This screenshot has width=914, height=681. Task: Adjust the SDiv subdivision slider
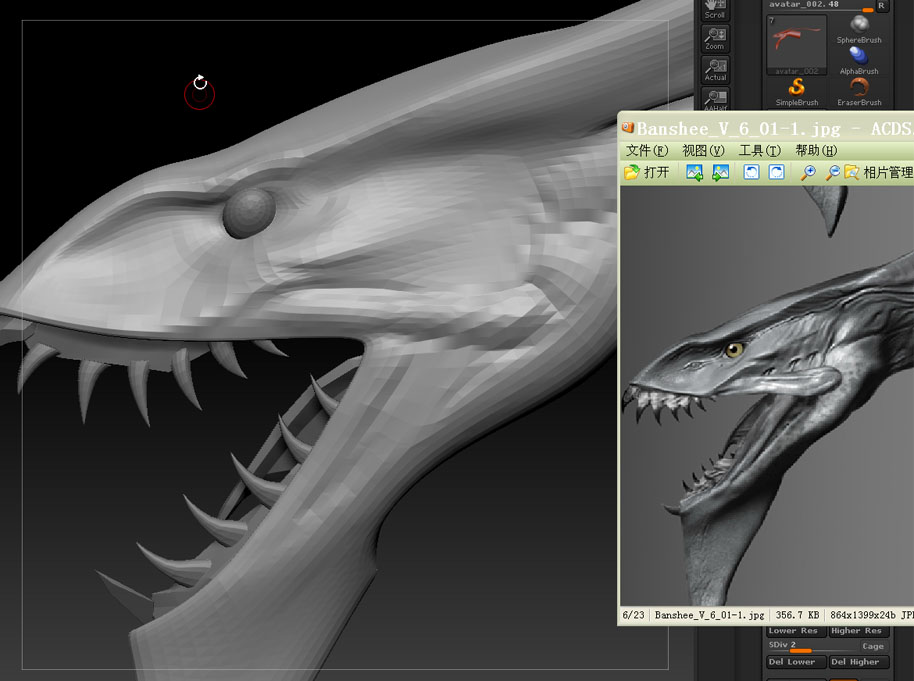click(811, 646)
